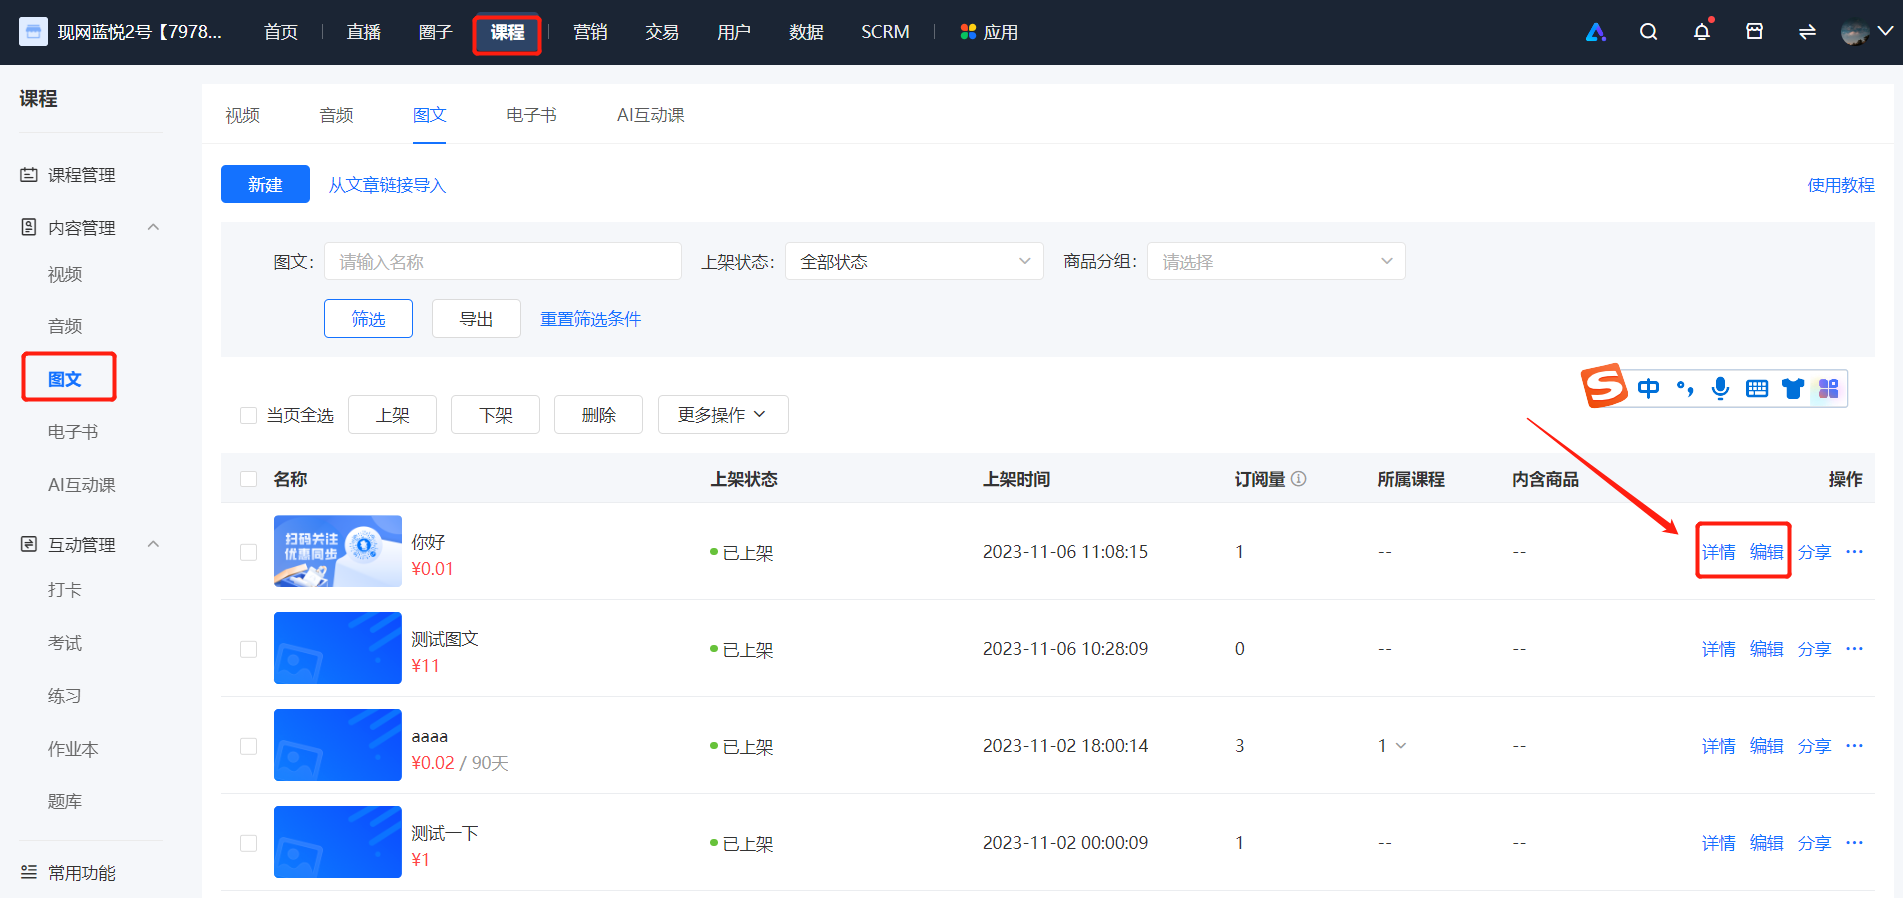Select checkbox for 你好 row
The height and width of the screenshot is (898, 1903).
tap(249, 552)
